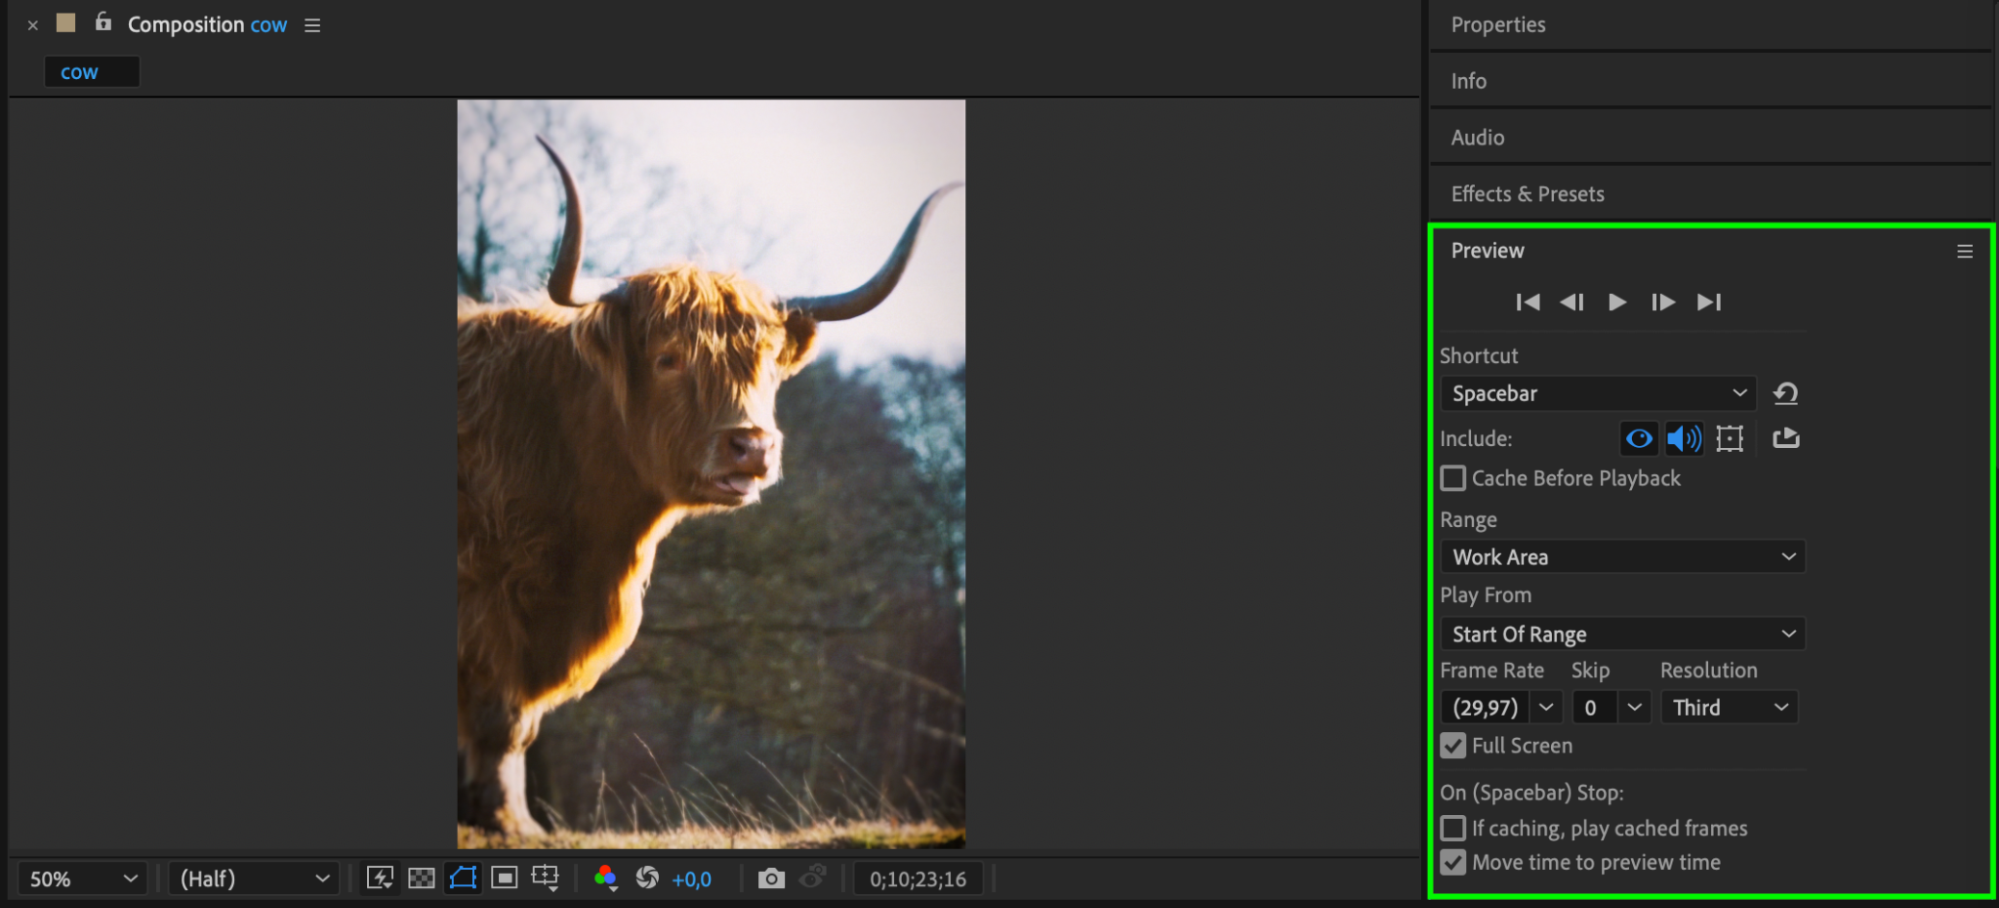
Task: Toggle include video eye icon
Action: 1638,438
